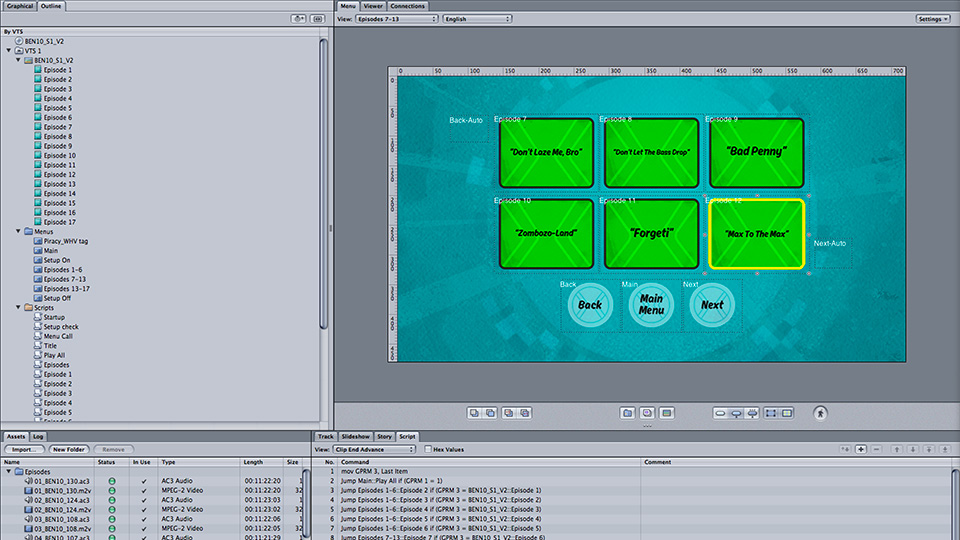Collapse the VTS 1 disclosure triangle

[x=9, y=51]
